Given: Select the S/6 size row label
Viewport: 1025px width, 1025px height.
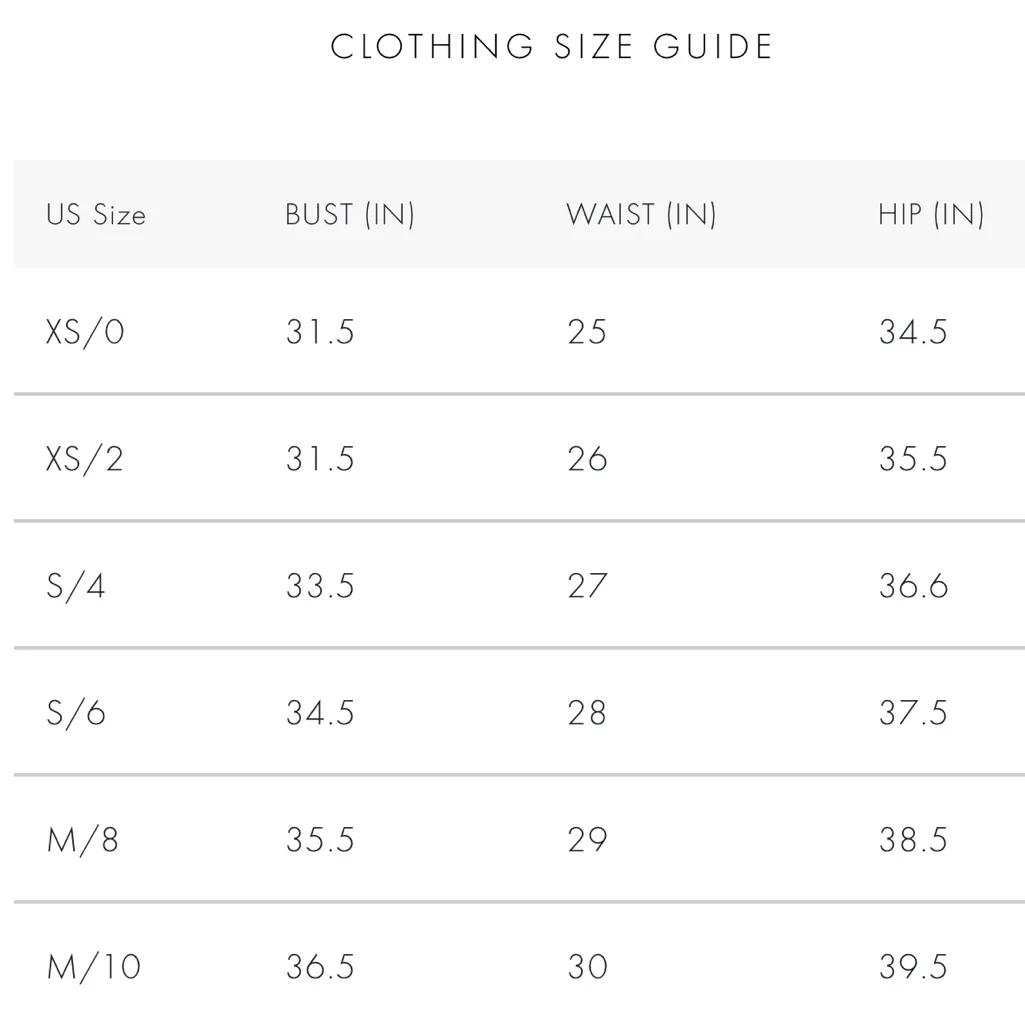Looking at the screenshot, I should (x=76, y=713).
